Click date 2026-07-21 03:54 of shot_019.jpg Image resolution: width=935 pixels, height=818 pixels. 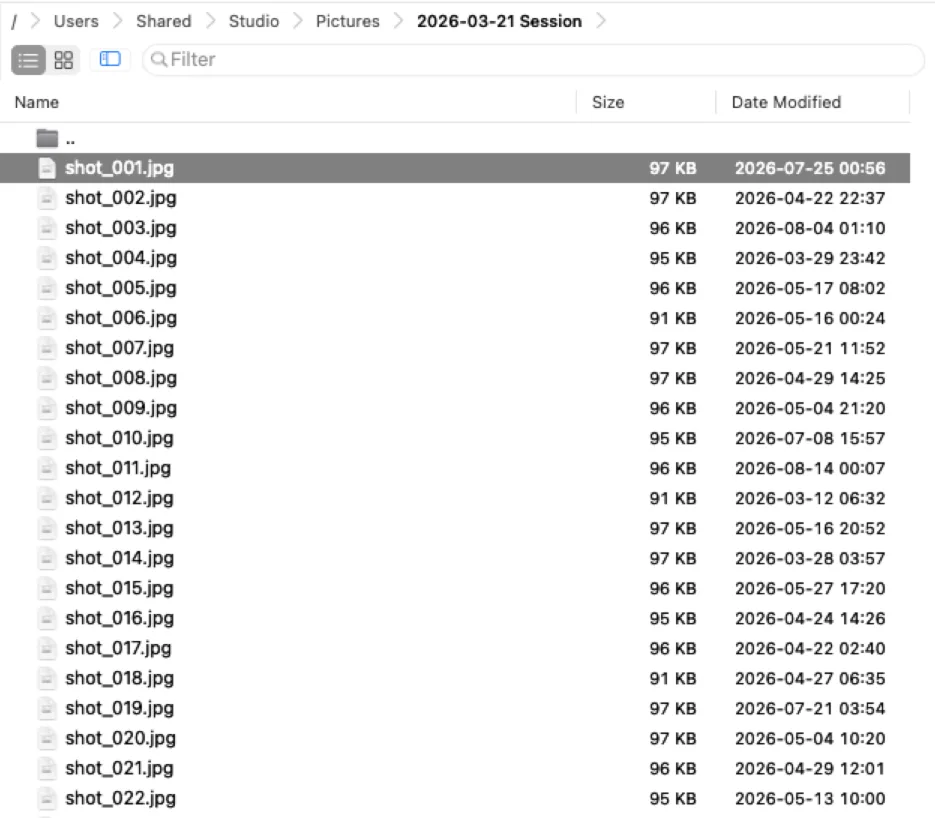tap(810, 708)
